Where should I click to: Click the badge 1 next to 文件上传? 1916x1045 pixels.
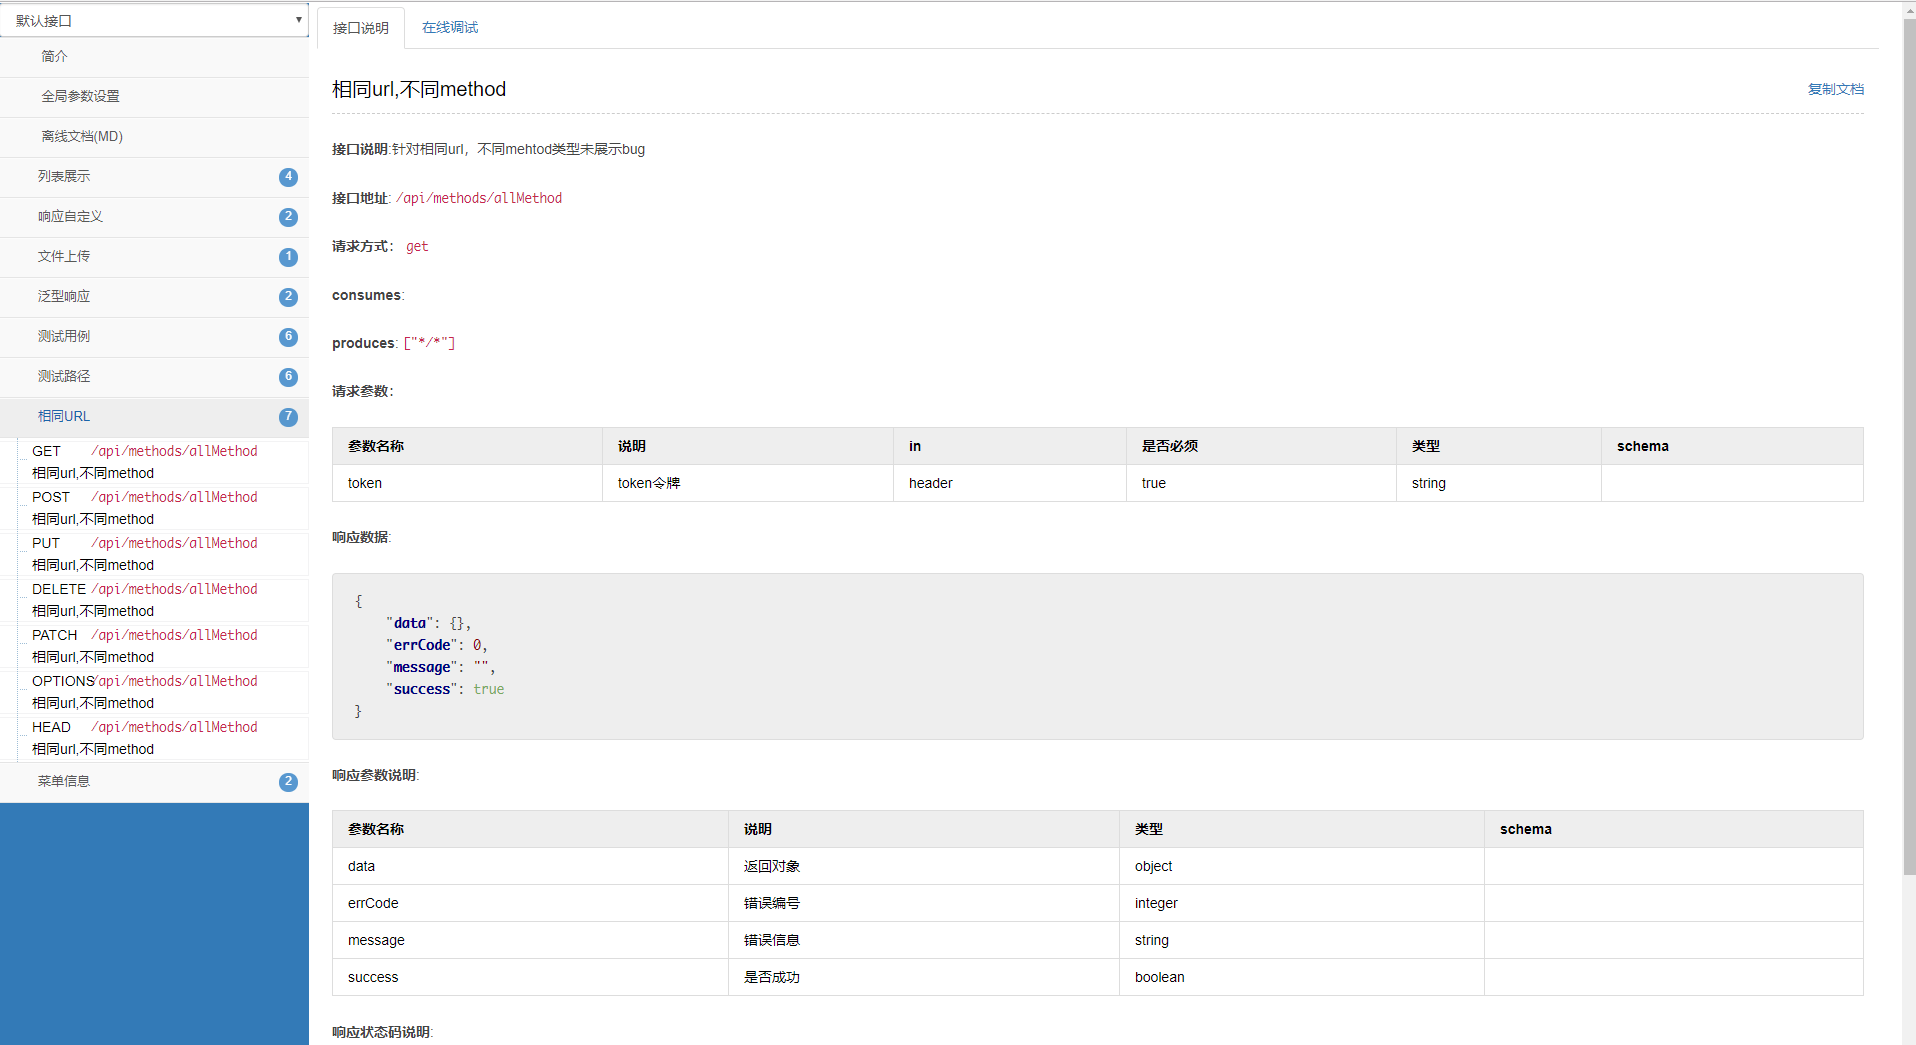(288, 257)
